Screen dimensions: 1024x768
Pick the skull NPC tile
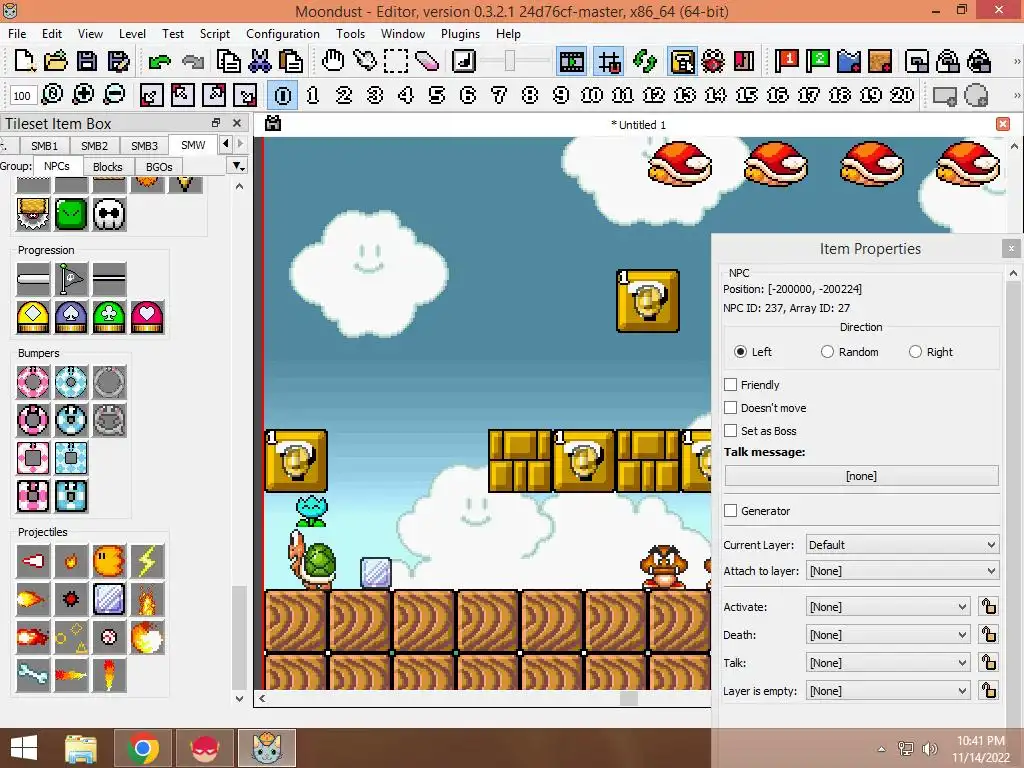point(109,214)
